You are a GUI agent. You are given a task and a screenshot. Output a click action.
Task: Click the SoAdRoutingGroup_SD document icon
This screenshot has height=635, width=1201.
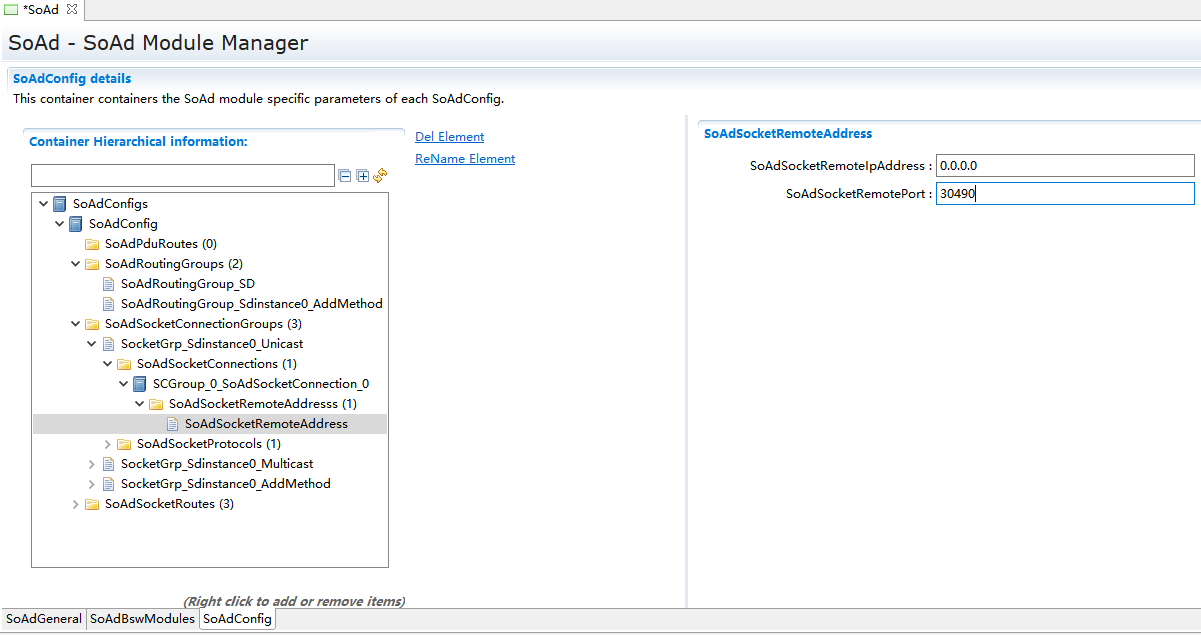(x=108, y=284)
